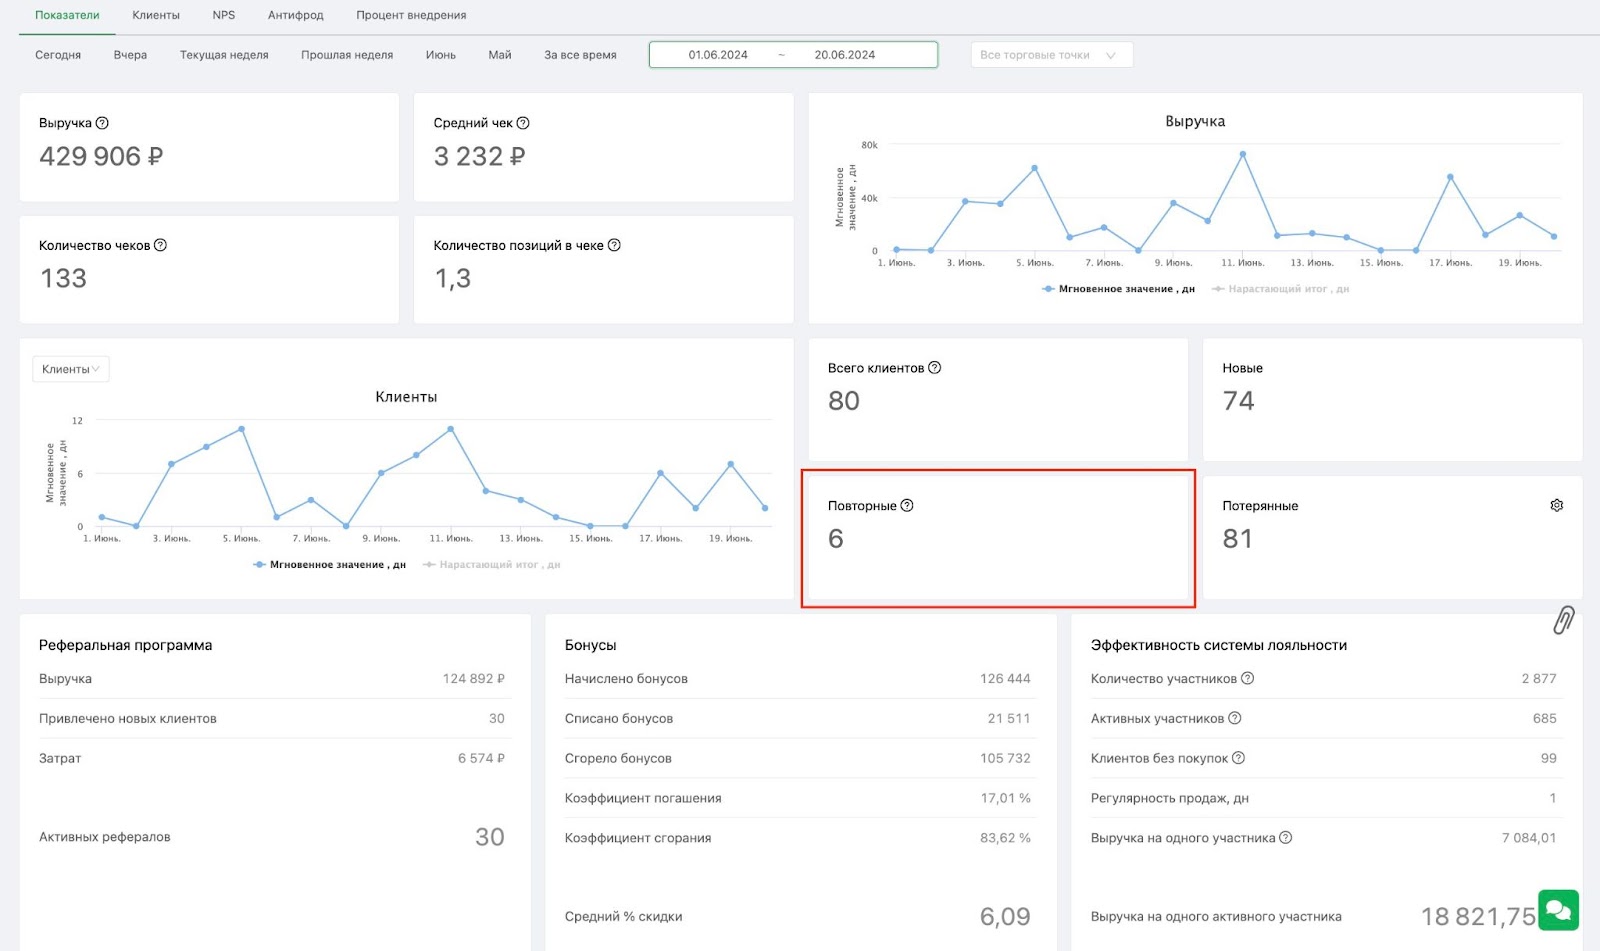Open the help icon next to Выручка
1600x951 pixels.
(102, 123)
